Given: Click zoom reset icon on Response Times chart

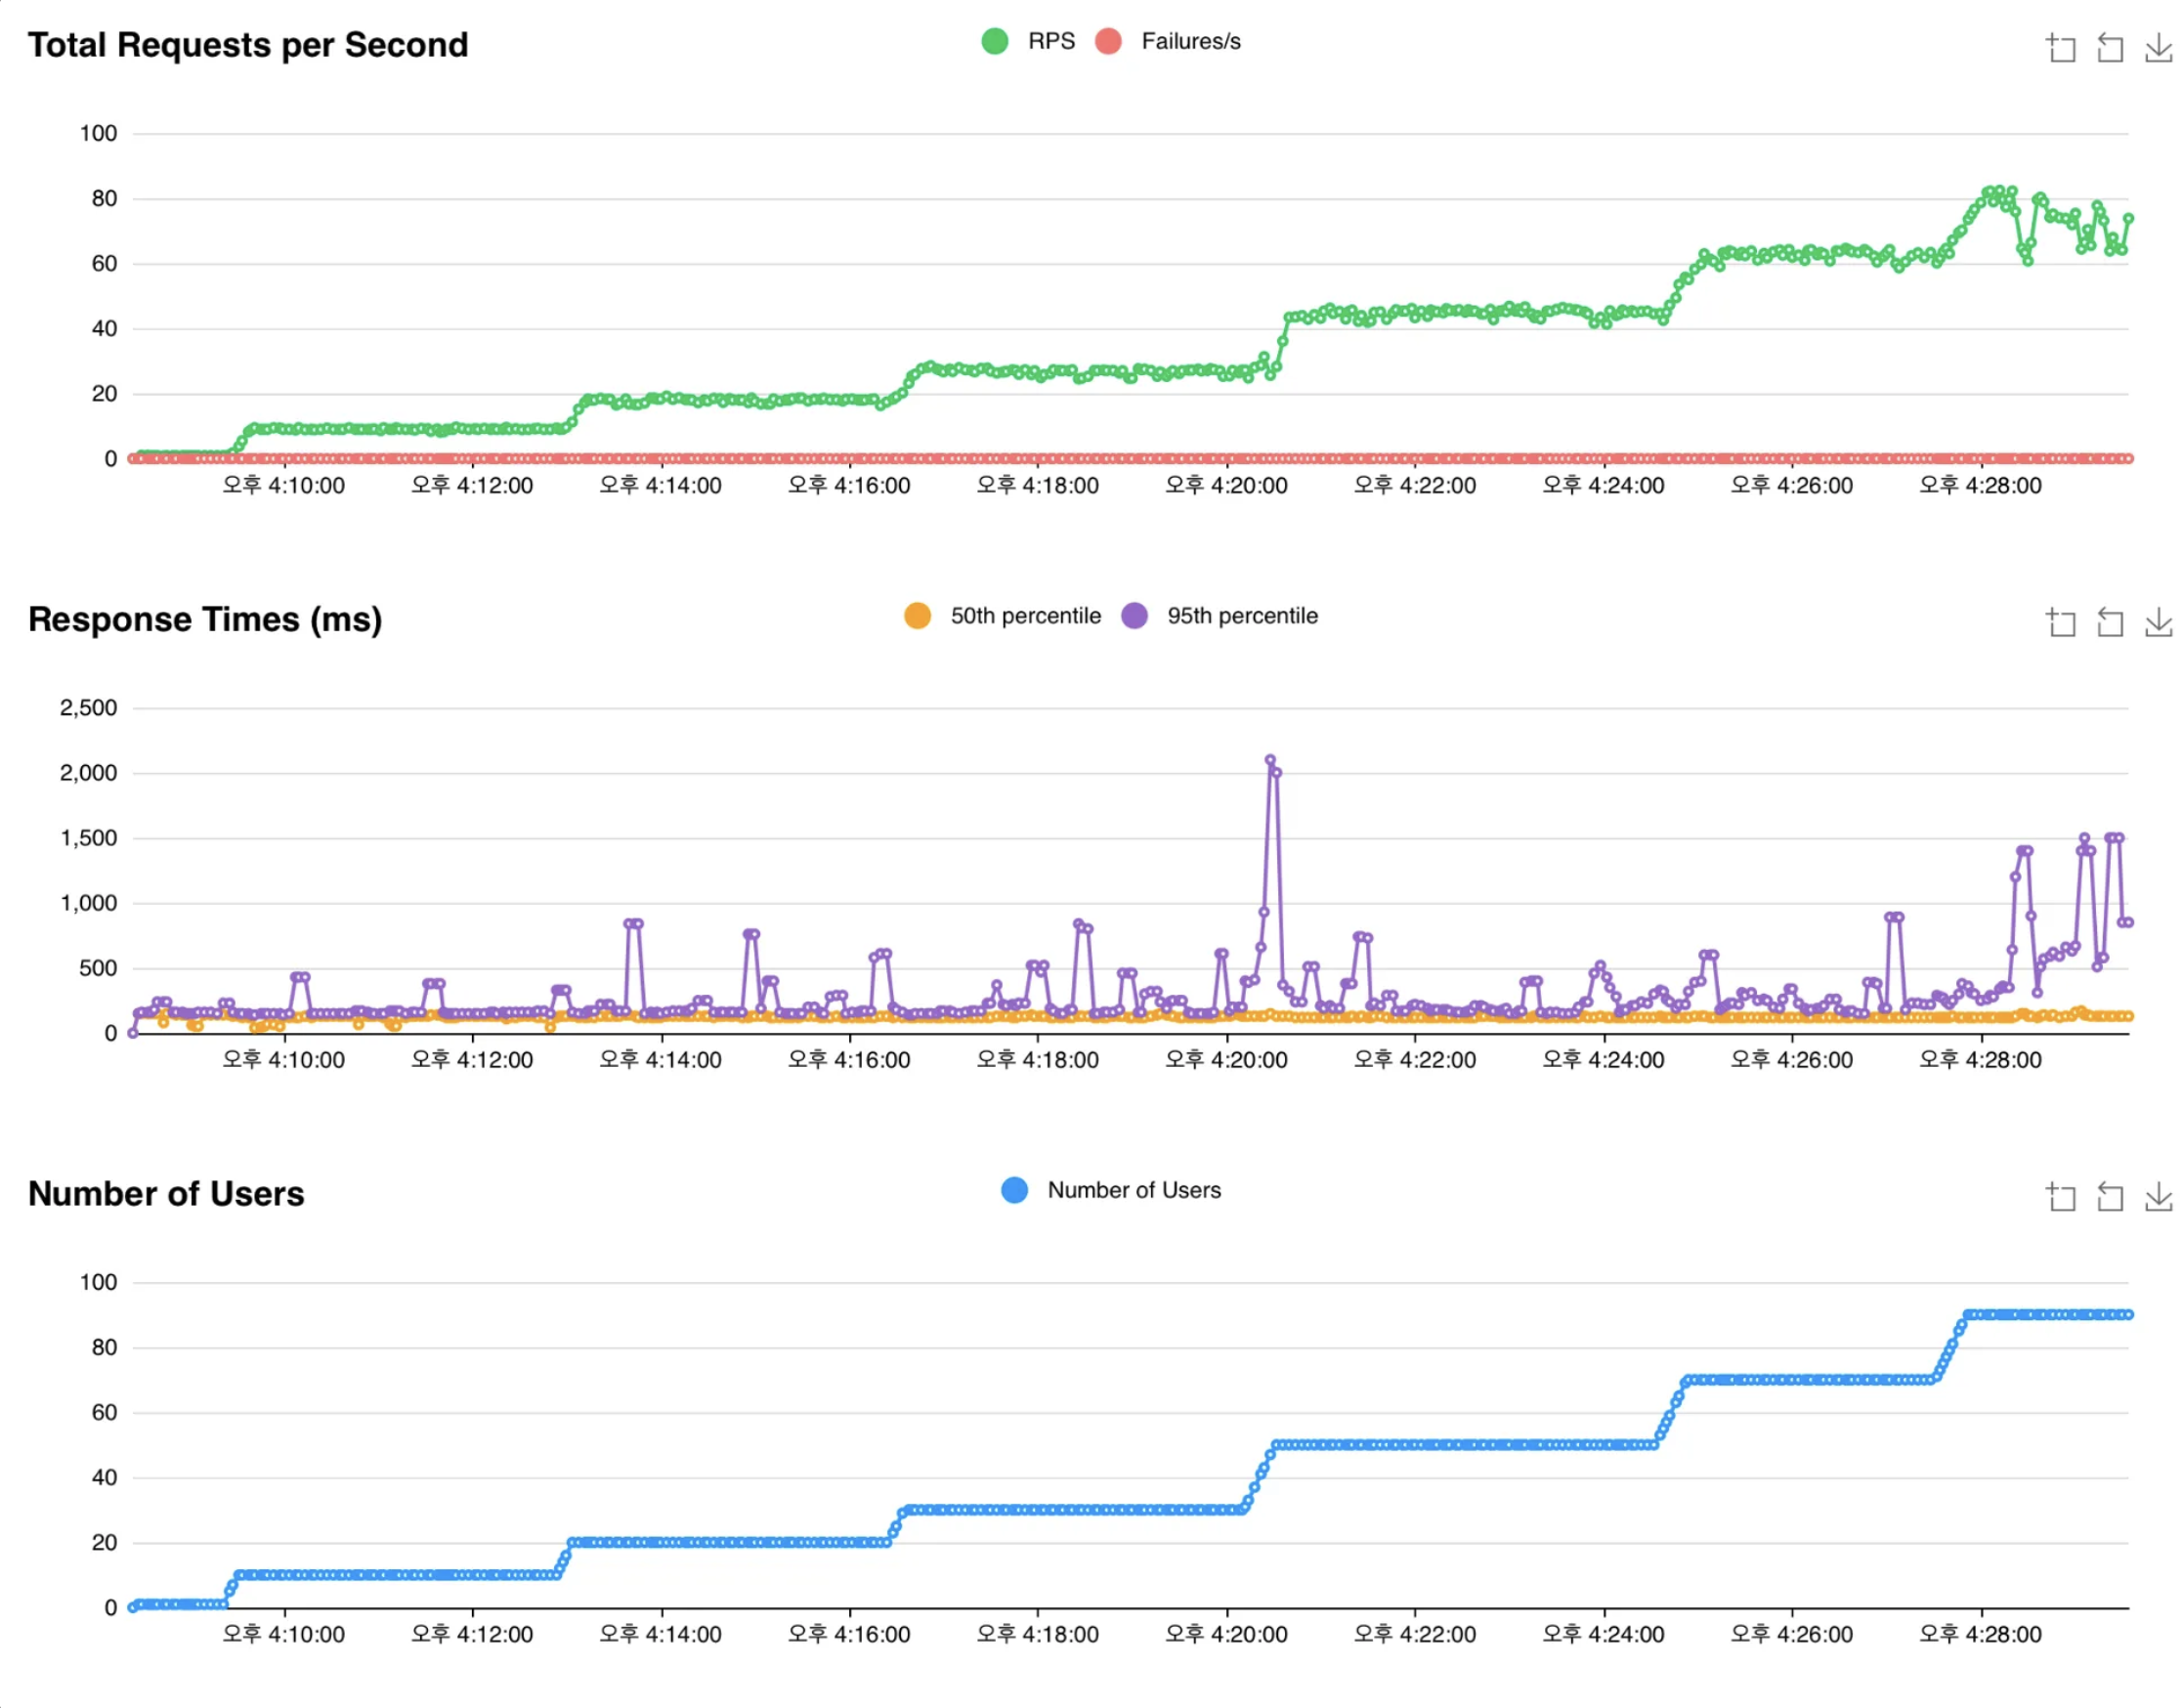Looking at the screenshot, I should pos(2110,623).
